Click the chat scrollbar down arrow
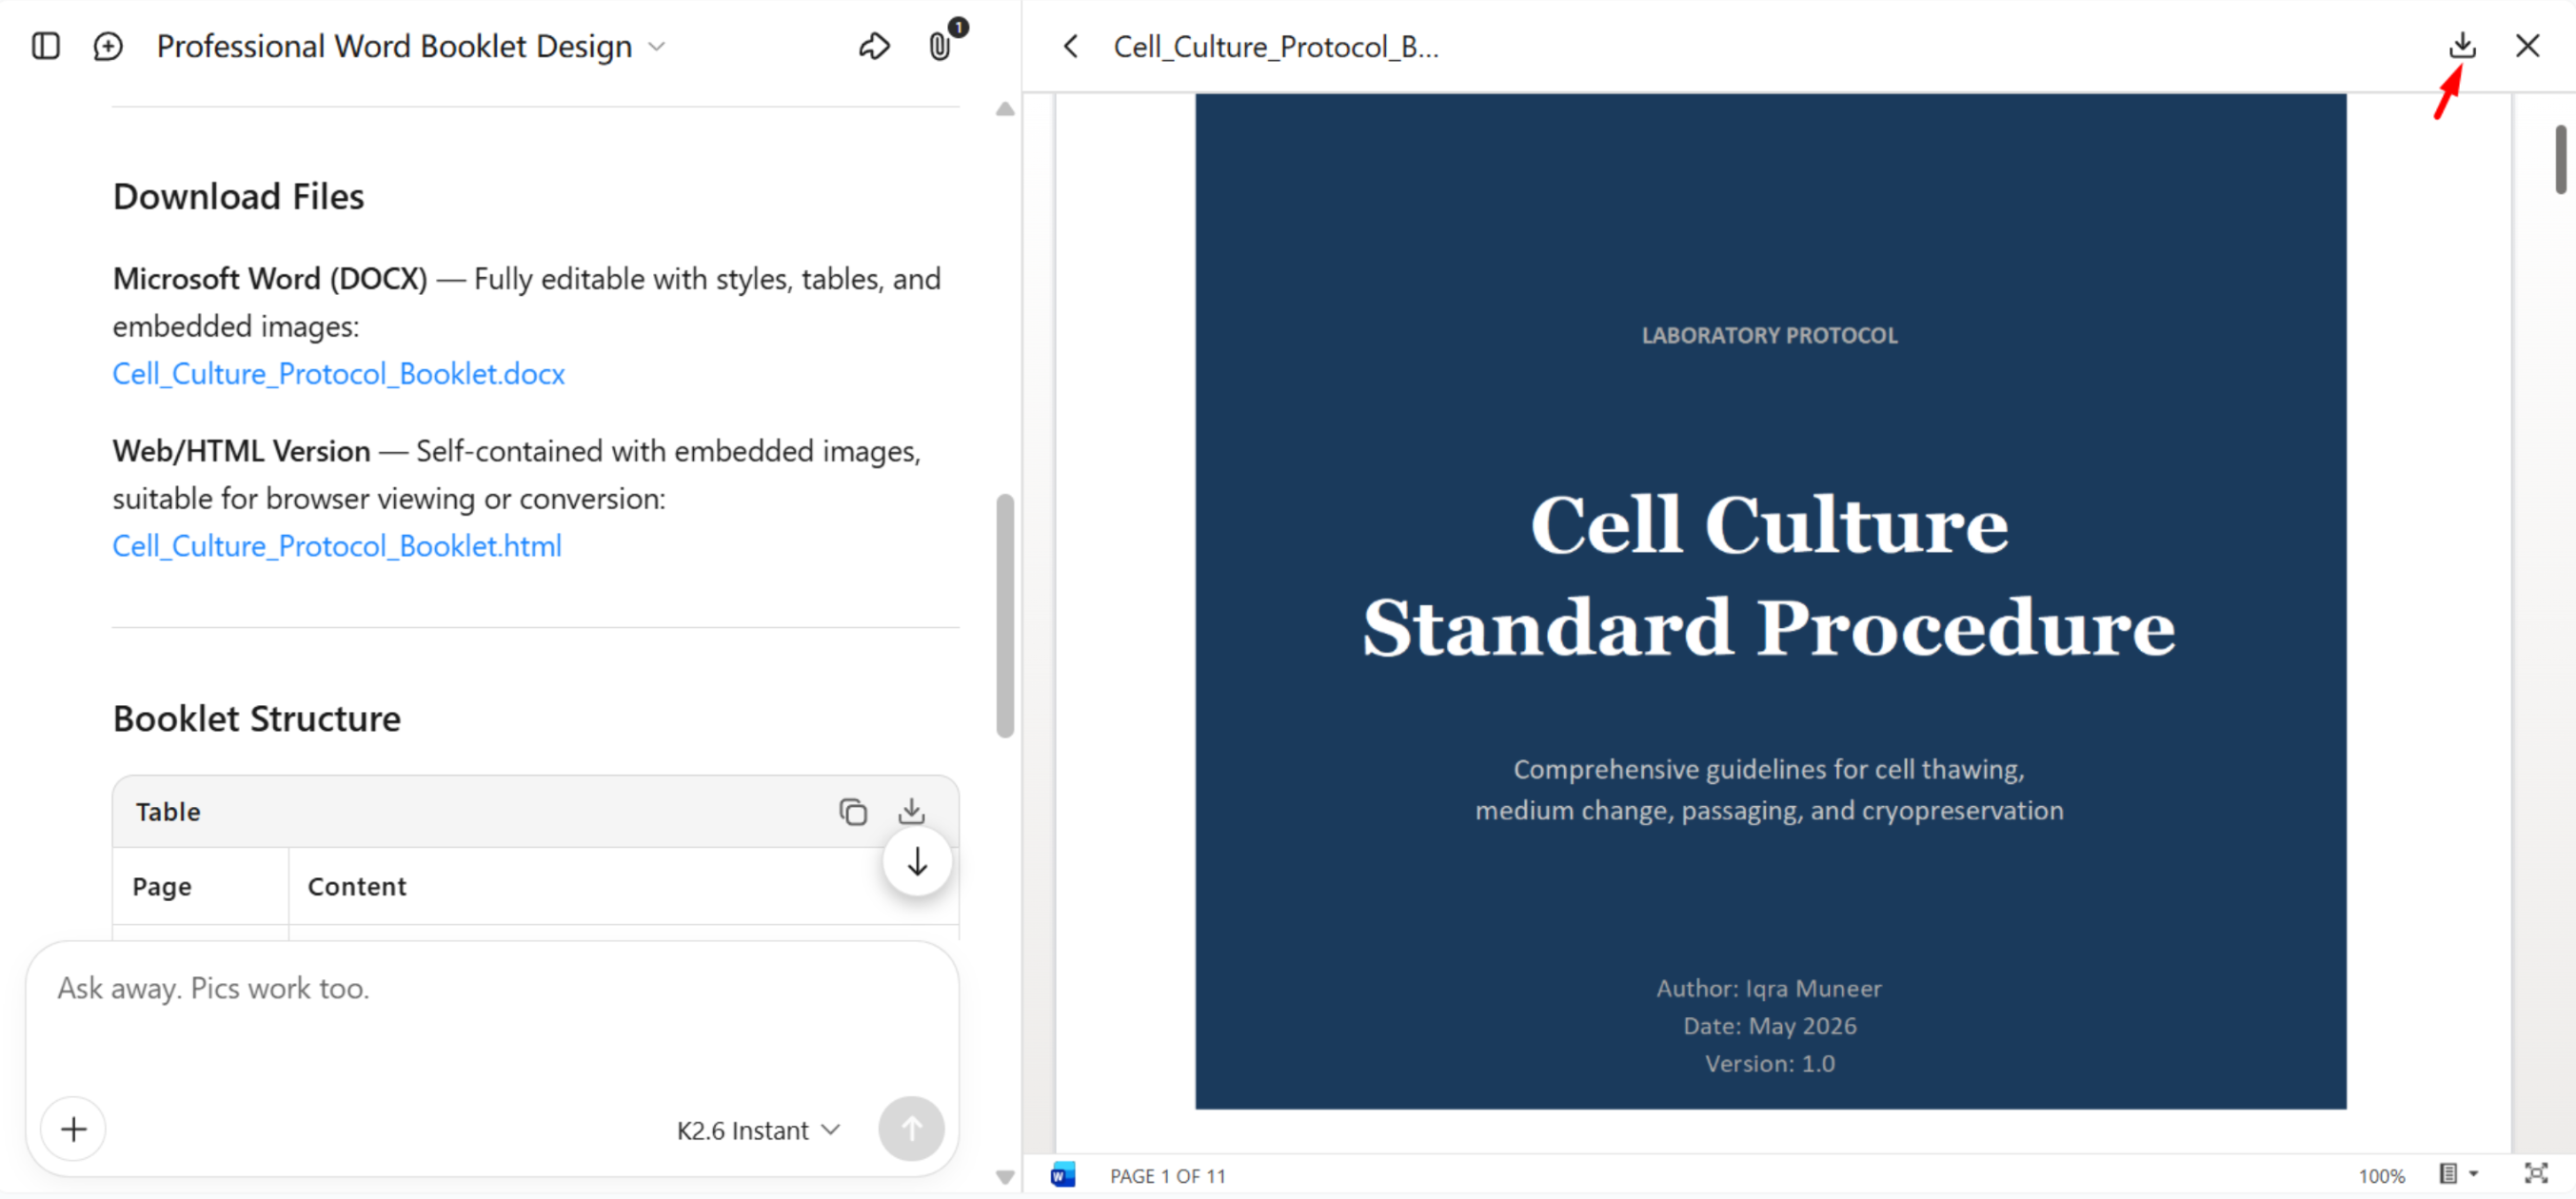The image size is (2576, 1199). (x=1005, y=1177)
